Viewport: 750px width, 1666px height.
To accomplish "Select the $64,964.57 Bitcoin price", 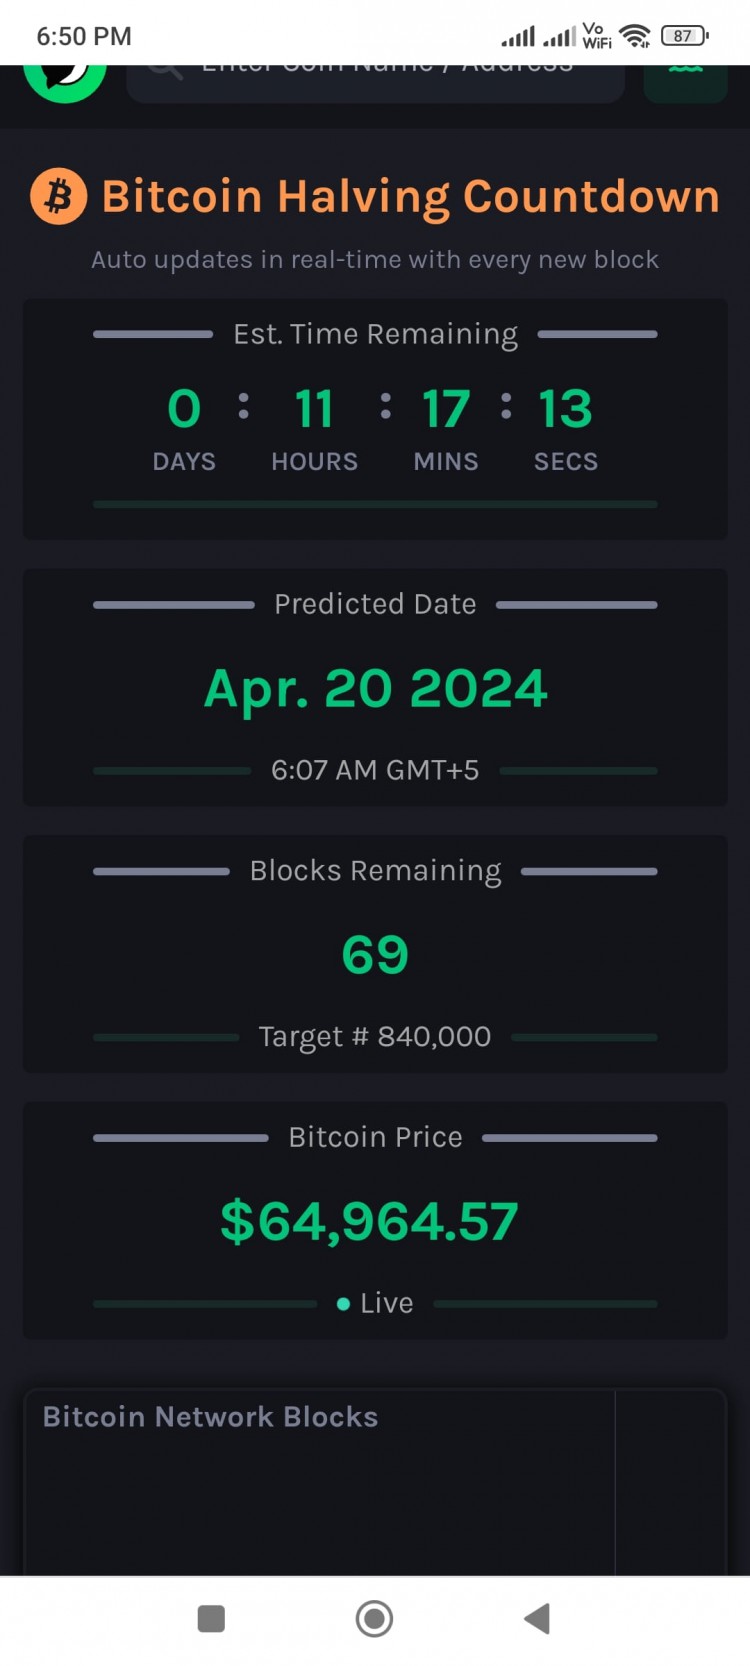I will pyautogui.click(x=369, y=1221).
